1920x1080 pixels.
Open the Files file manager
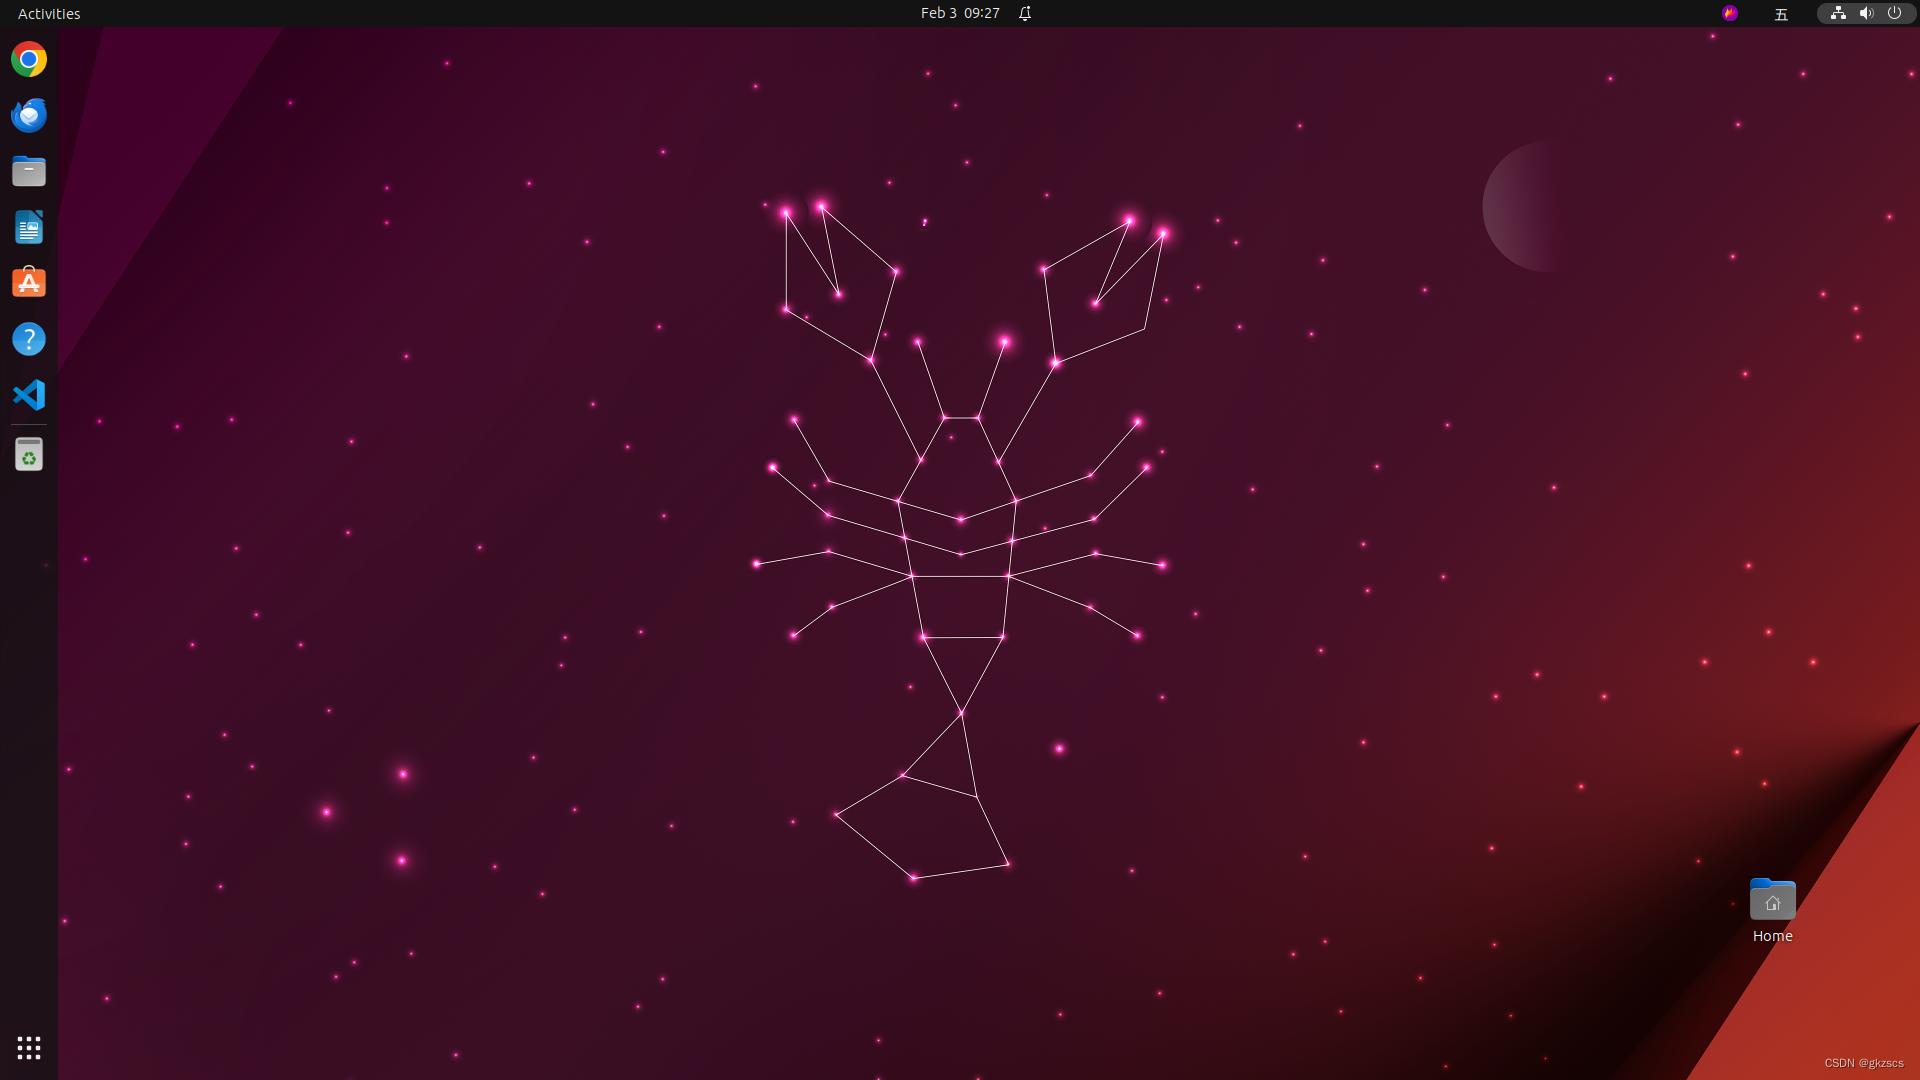(29, 172)
